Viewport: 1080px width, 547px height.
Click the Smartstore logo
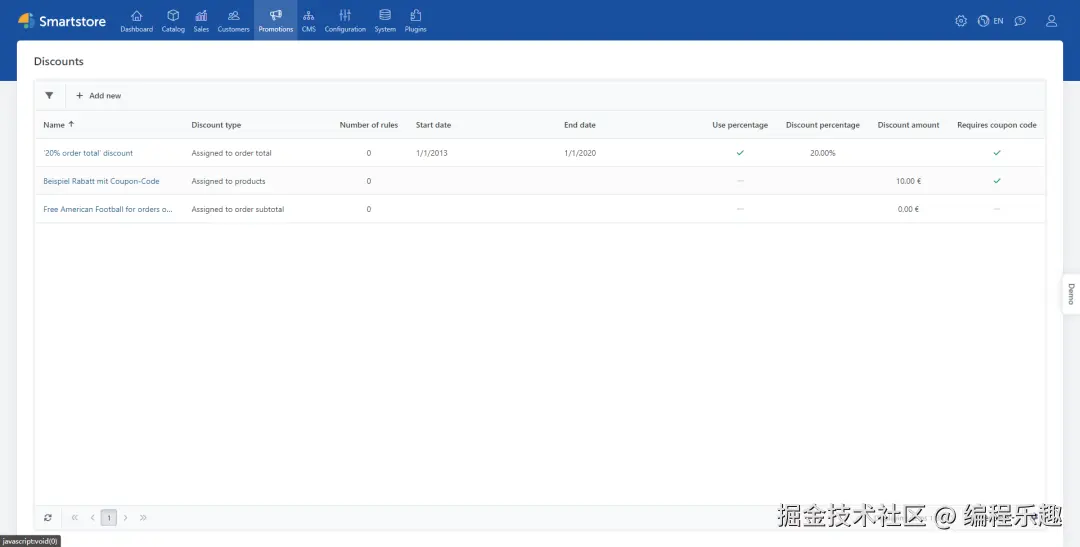pyautogui.click(x=62, y=21)
